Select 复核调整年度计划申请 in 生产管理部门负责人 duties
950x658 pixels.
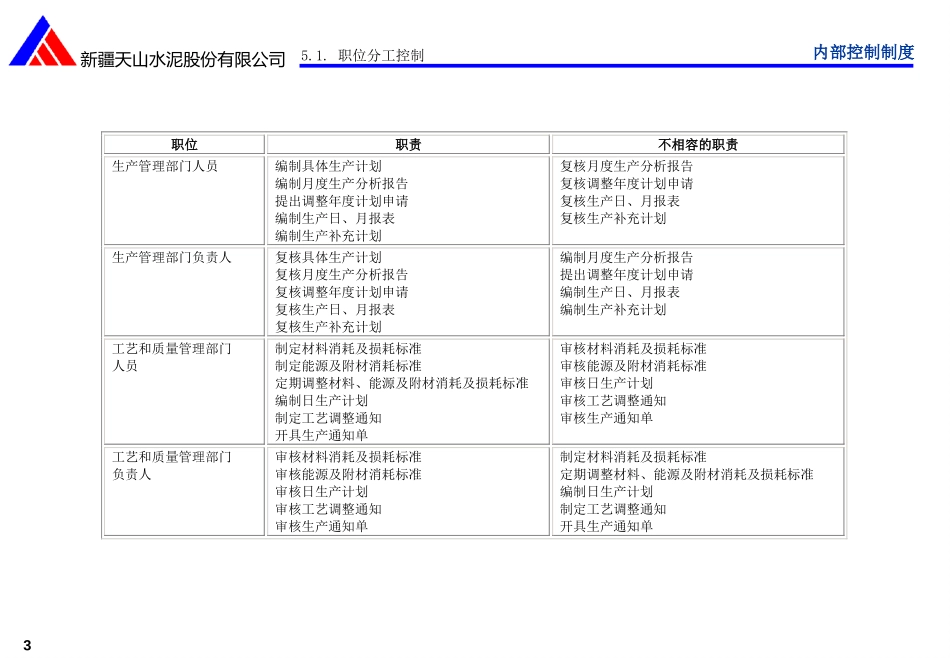coord(342,292)
